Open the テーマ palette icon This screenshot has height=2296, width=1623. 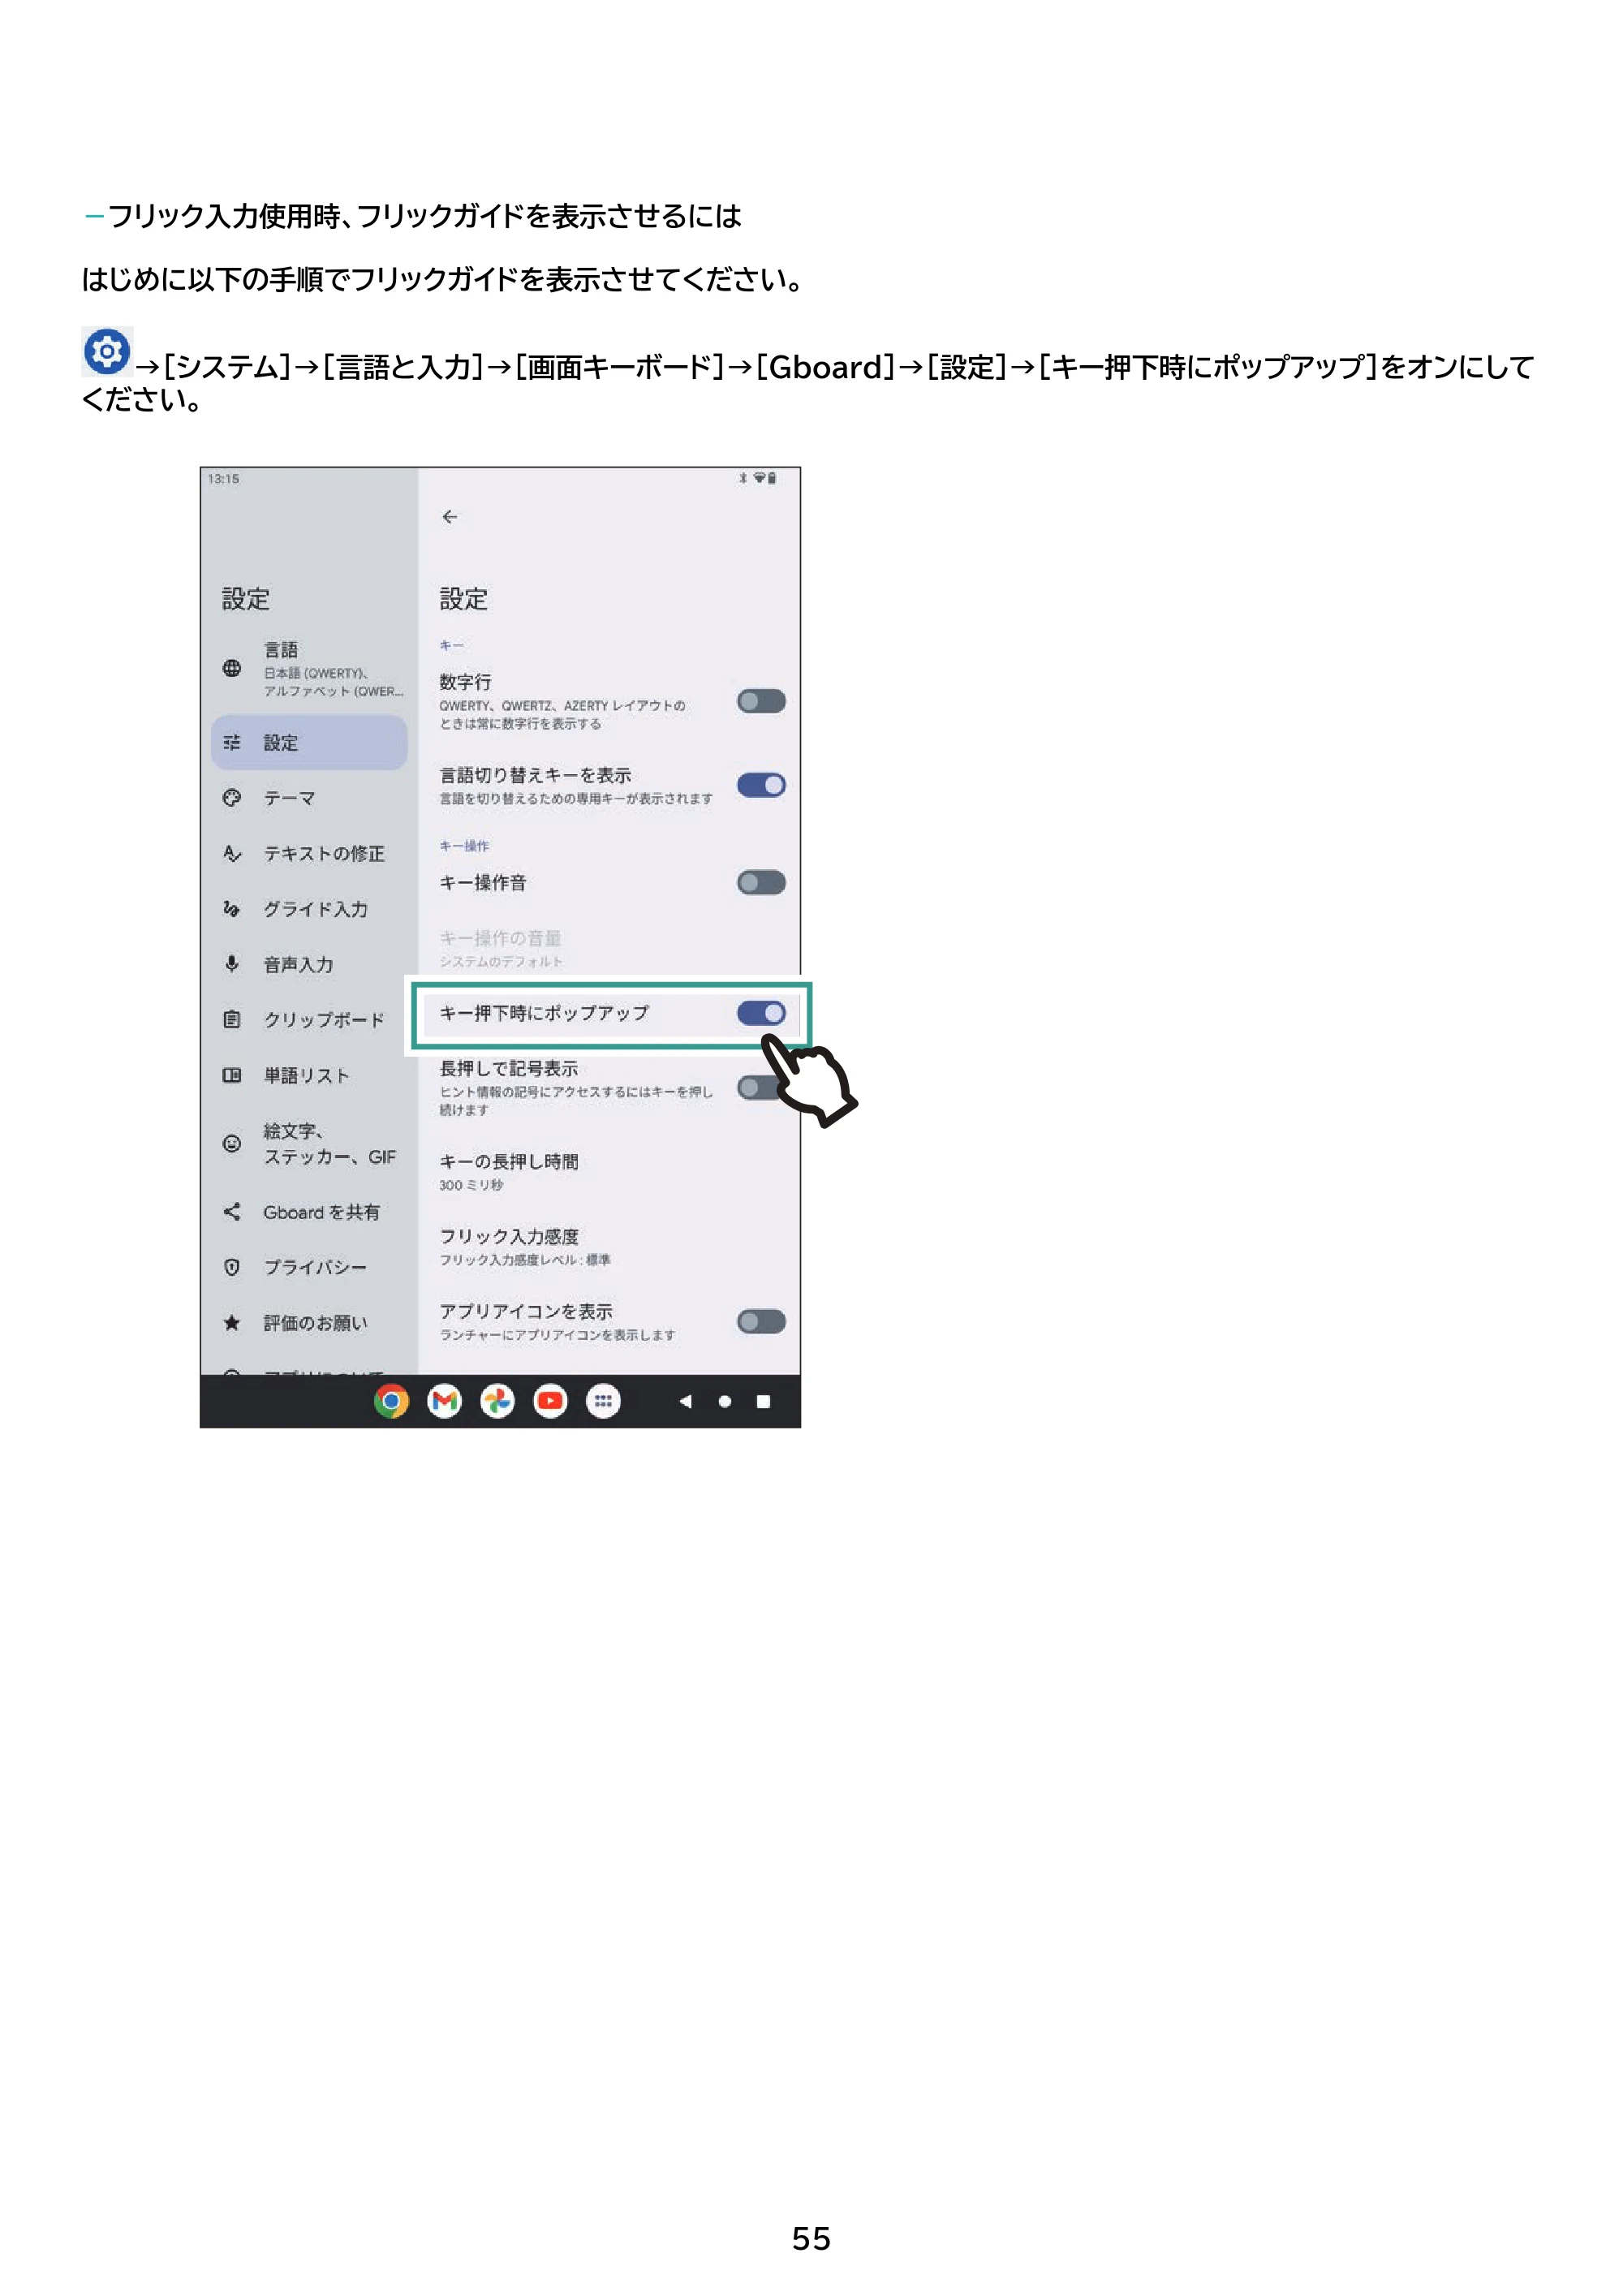(232, 797)
